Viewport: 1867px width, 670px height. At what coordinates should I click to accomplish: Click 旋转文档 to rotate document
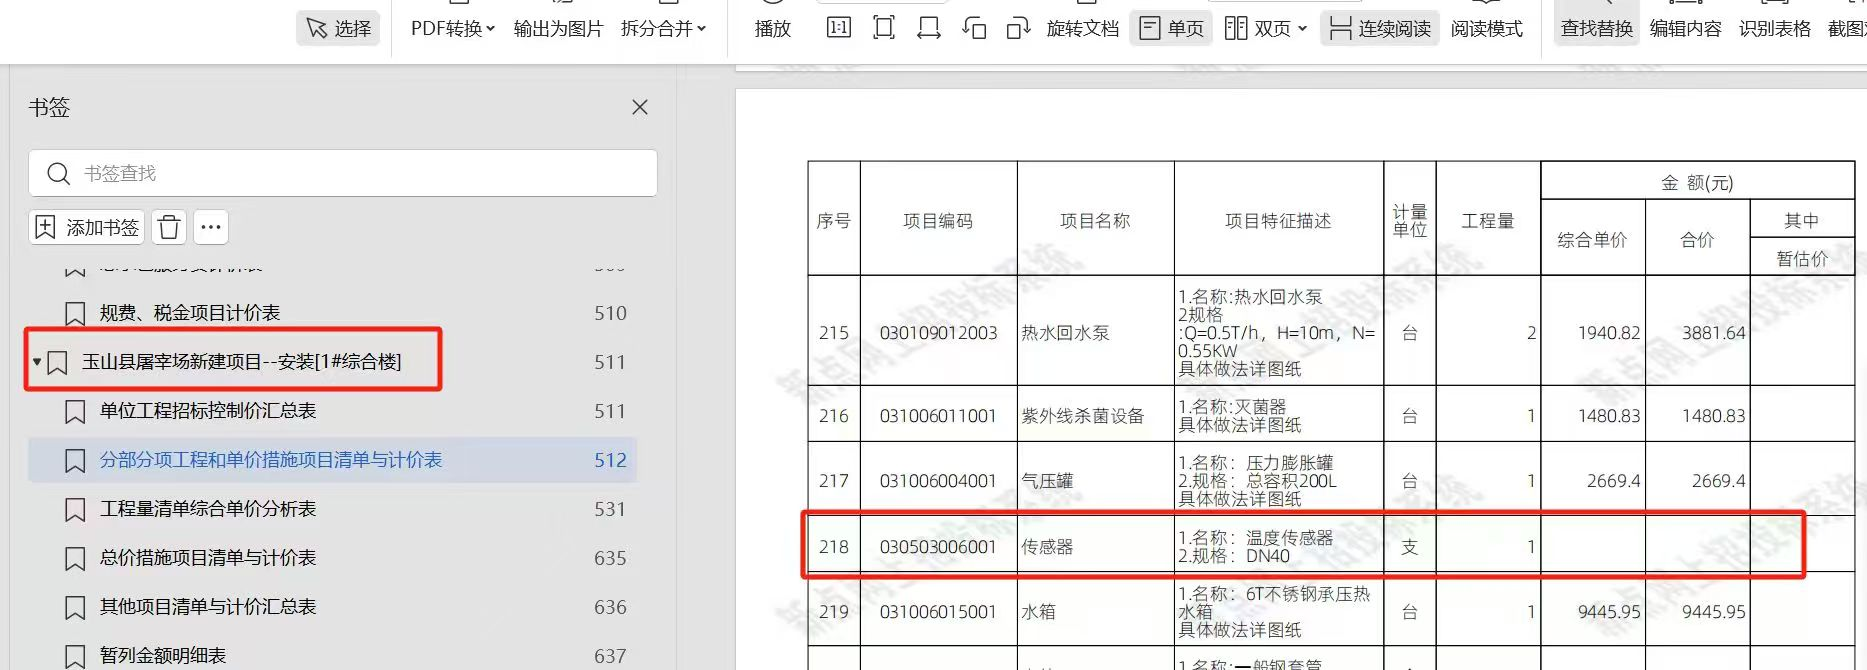pos(1082,28)
